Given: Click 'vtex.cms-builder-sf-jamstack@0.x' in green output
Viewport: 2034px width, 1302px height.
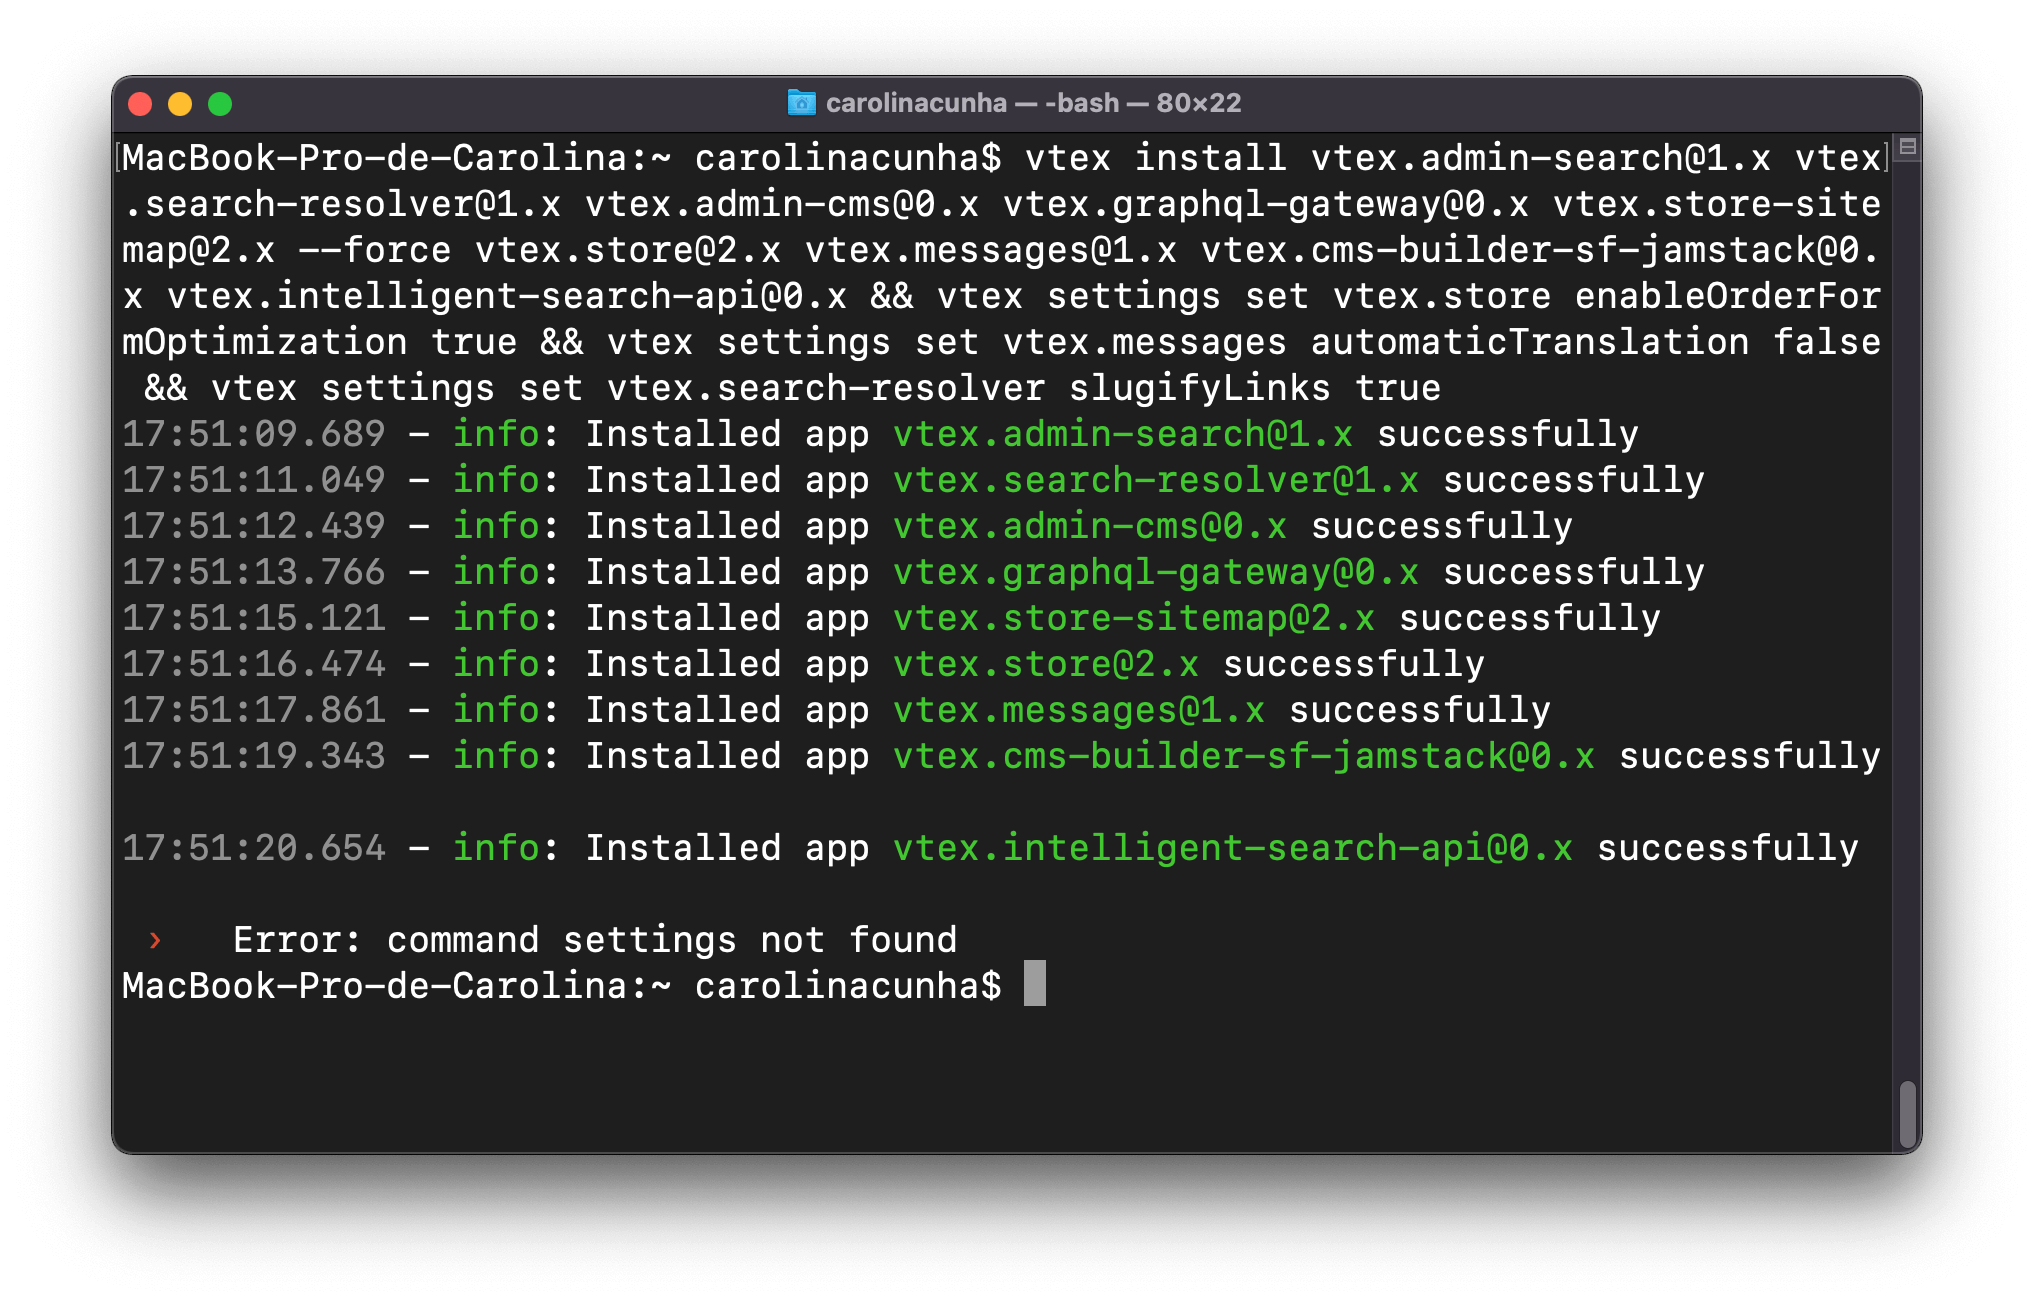Looking at the screenshot, I should 1244,756.
